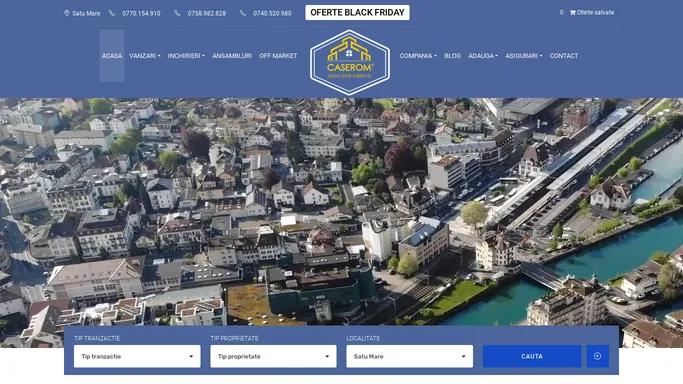Viewport: 683px width, 384px height.
Task: Click the Caserom hexagon logo
Action: (349, 62)
